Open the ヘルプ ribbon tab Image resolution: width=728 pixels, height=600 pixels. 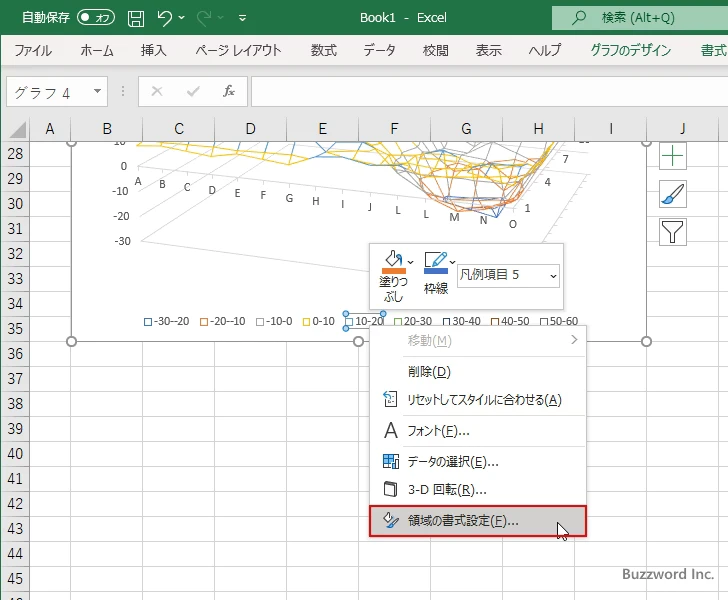click(x=545, y=50)
